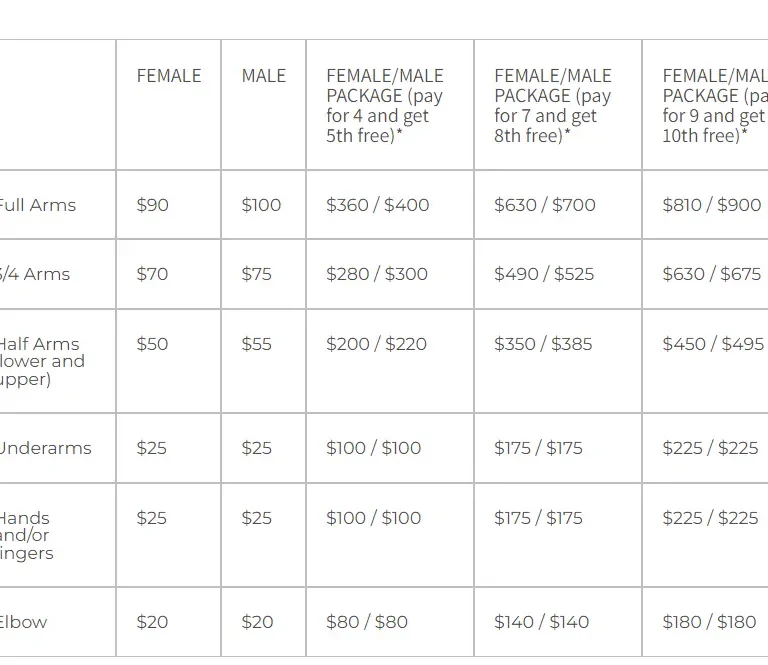Click the $140 / $140 Elbow package
Screen dimensions: 768x665
pos(542,622)
